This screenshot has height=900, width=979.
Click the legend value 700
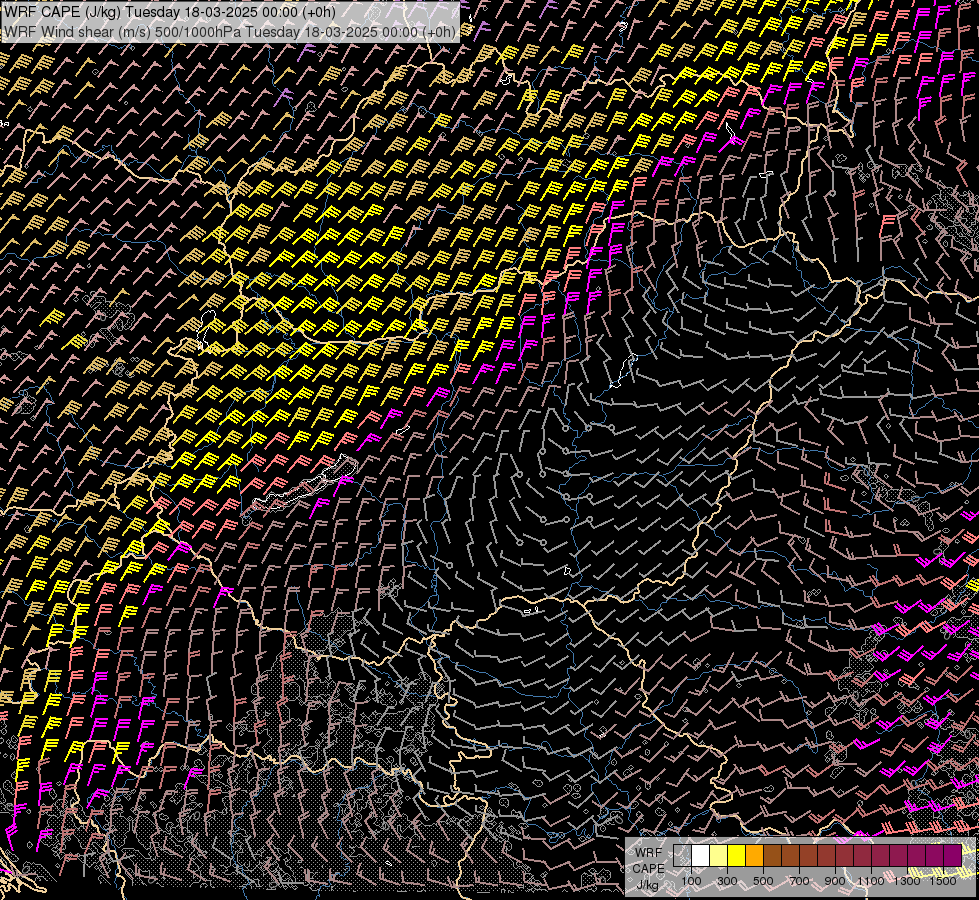tap(799, 881)
